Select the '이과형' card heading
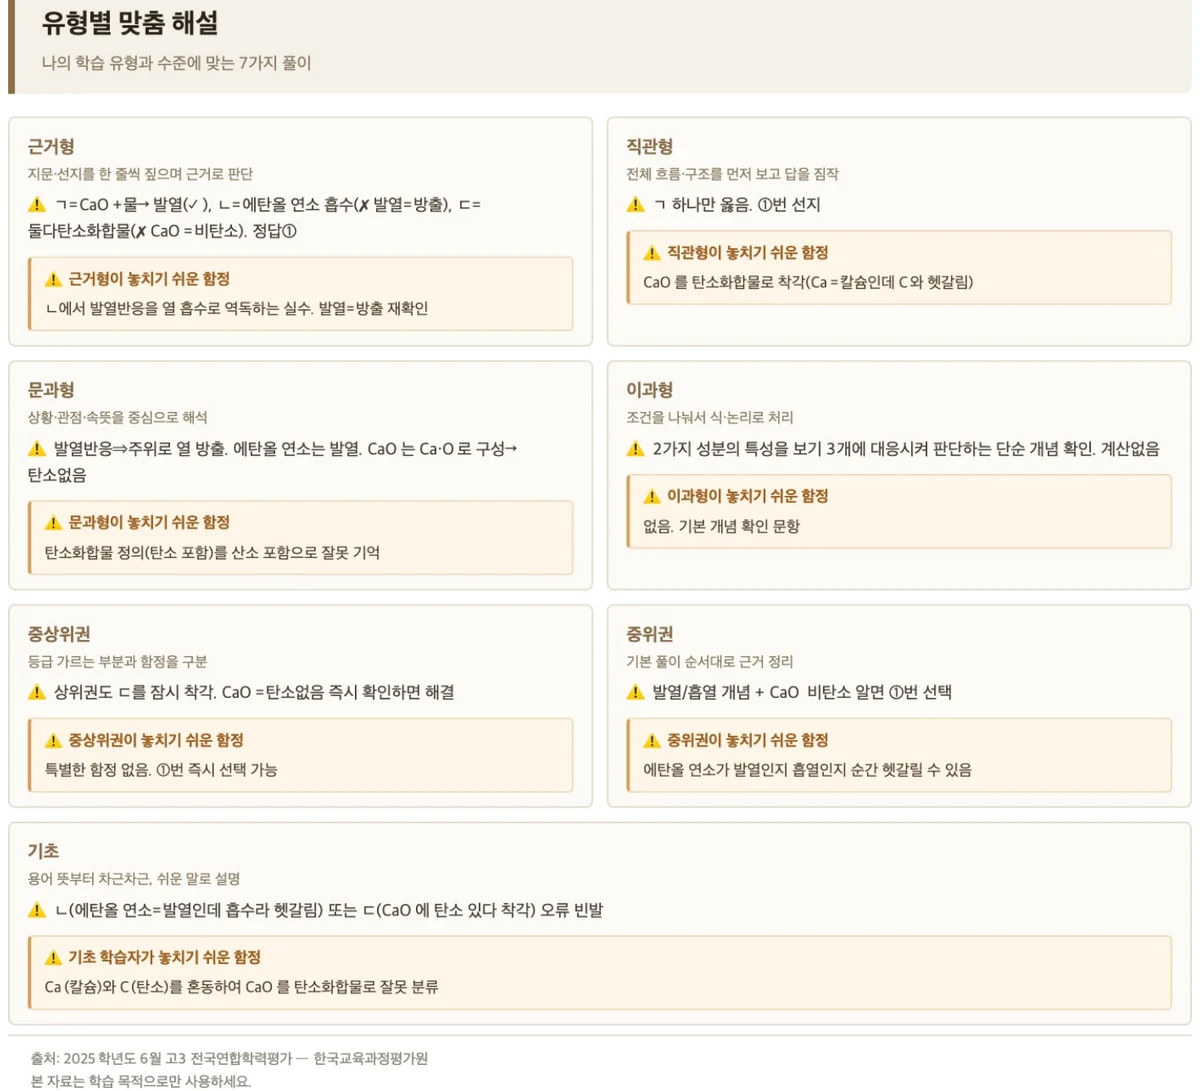Image resolution: width=1200 pixels, height=1091 pixels. [650, 390]
